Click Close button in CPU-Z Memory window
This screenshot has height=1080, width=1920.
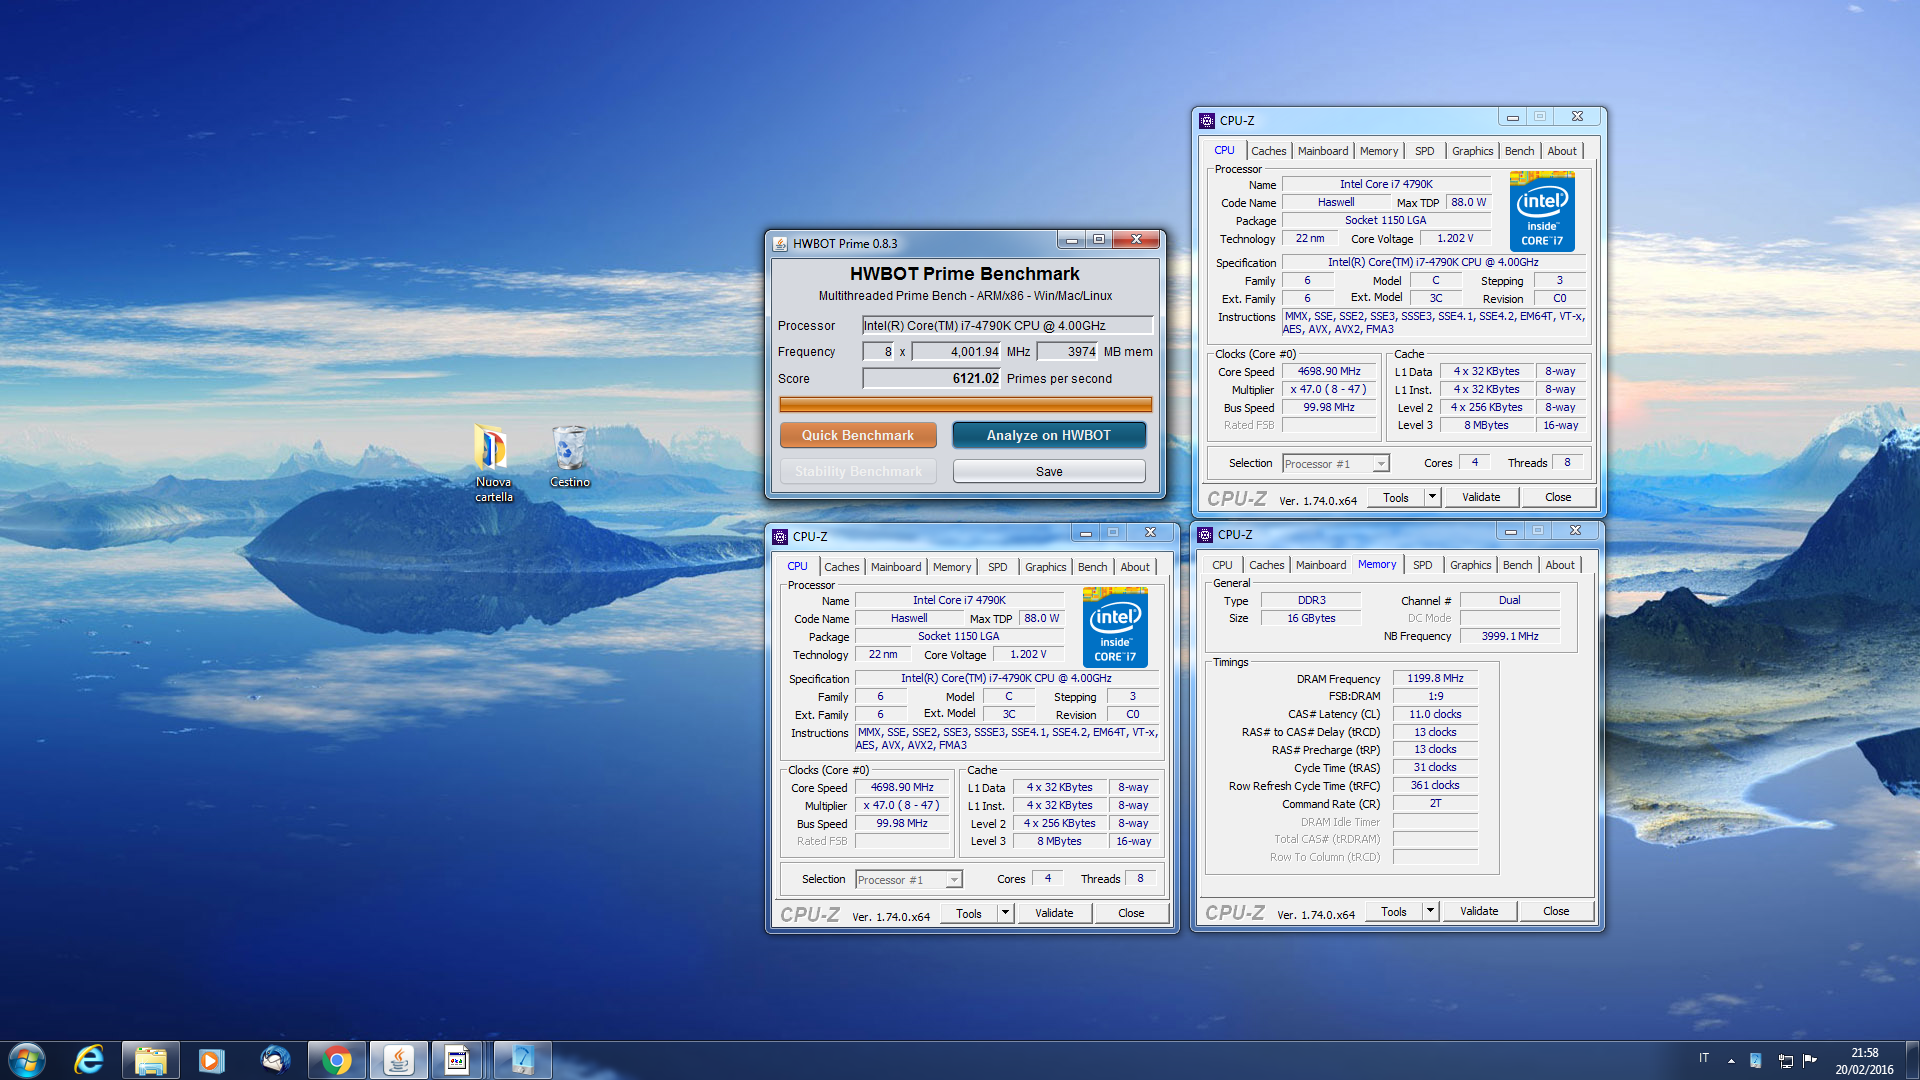coord(1556,911)
